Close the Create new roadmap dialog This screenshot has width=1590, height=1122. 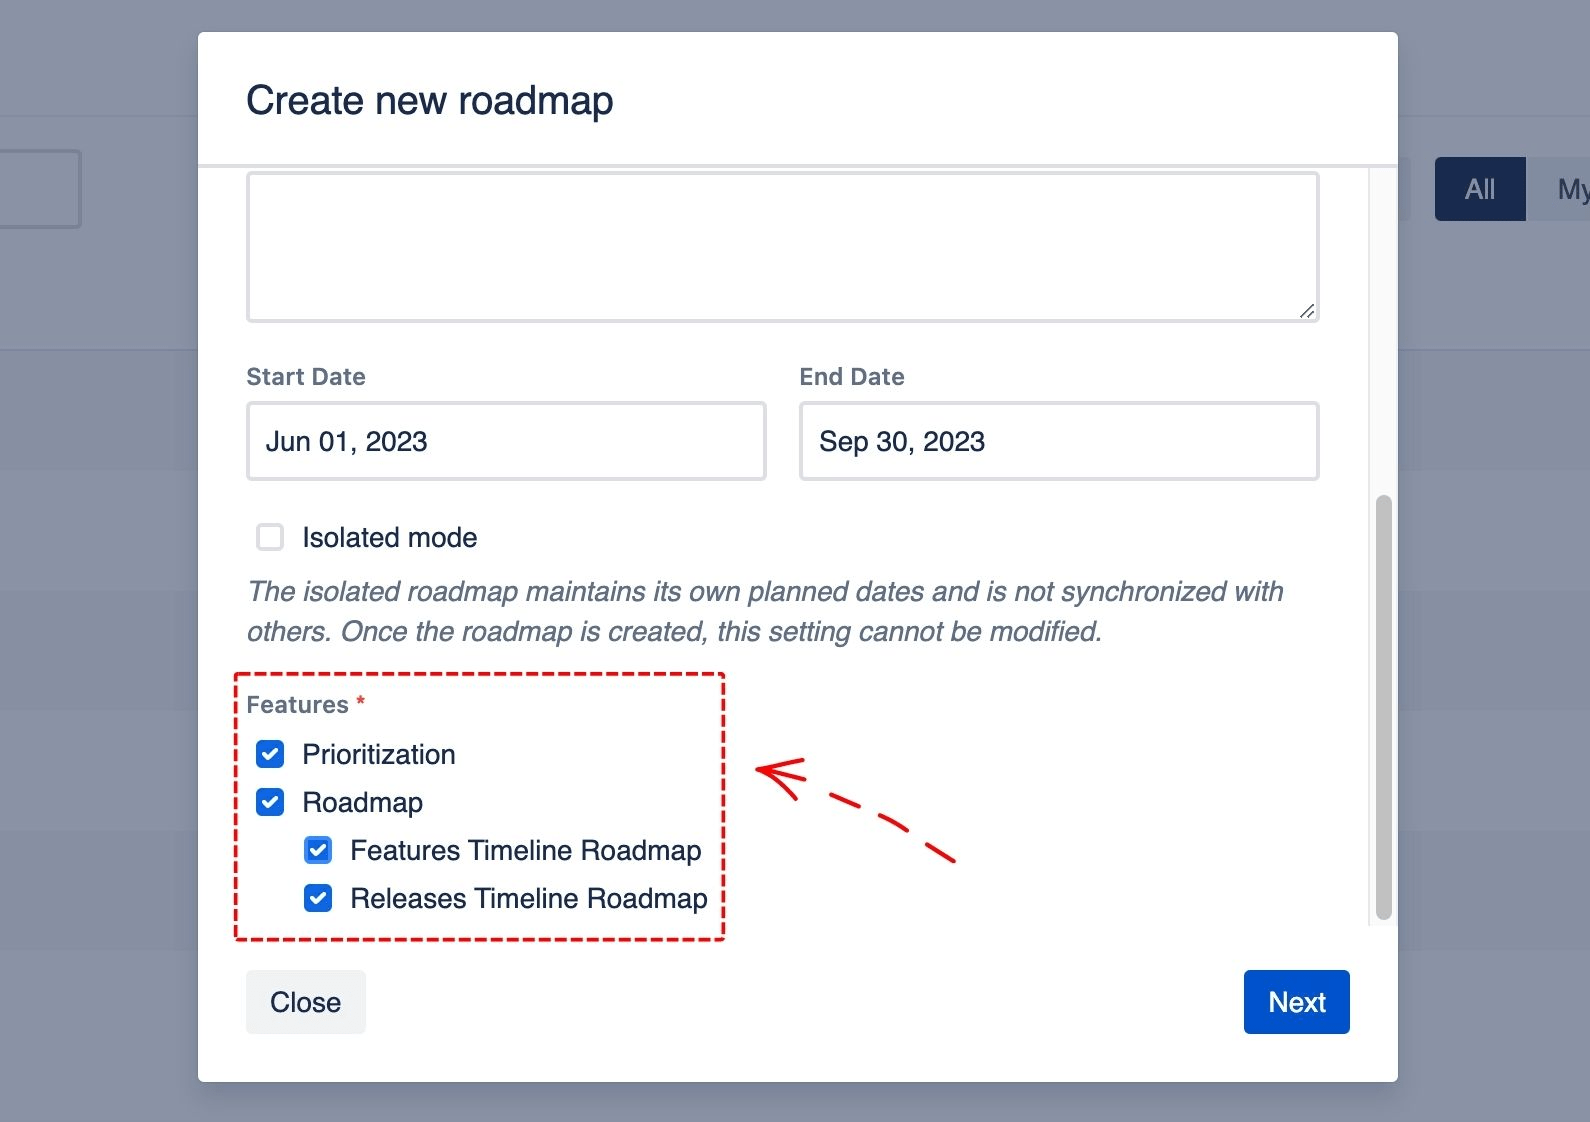coord(305,1002)
